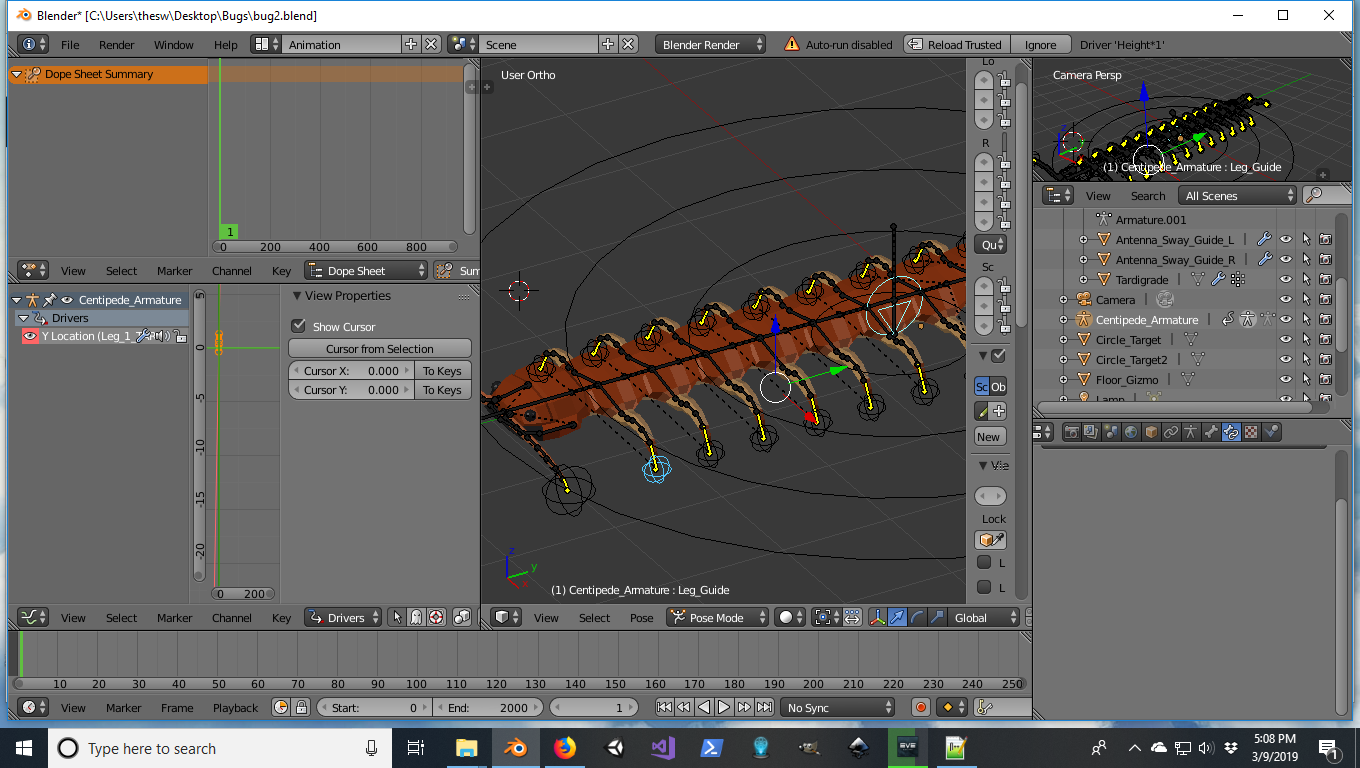
Task: Open Scene properties tab
Action: (1111, 432)
